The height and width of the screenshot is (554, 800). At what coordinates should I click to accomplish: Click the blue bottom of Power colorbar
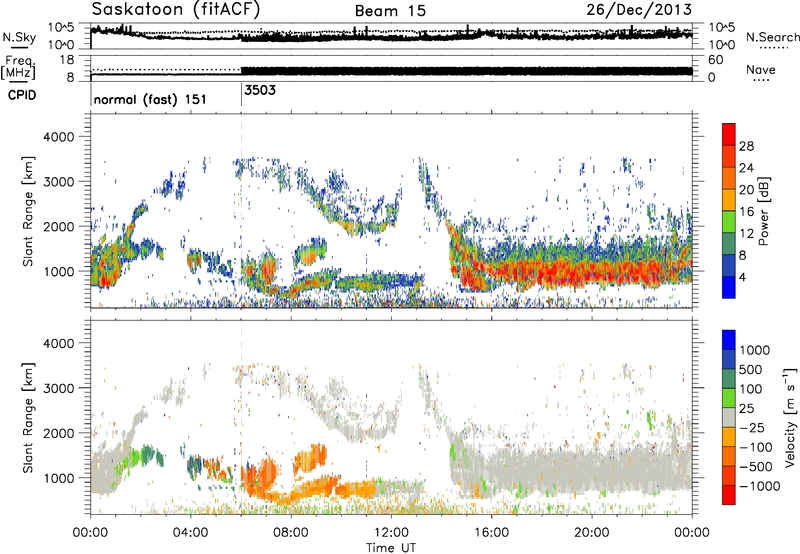(729, 287)
